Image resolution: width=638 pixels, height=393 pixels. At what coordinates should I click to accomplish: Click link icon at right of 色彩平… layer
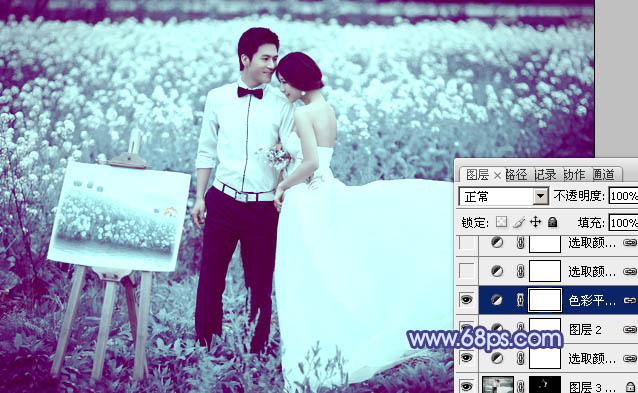tap(629, 300)
